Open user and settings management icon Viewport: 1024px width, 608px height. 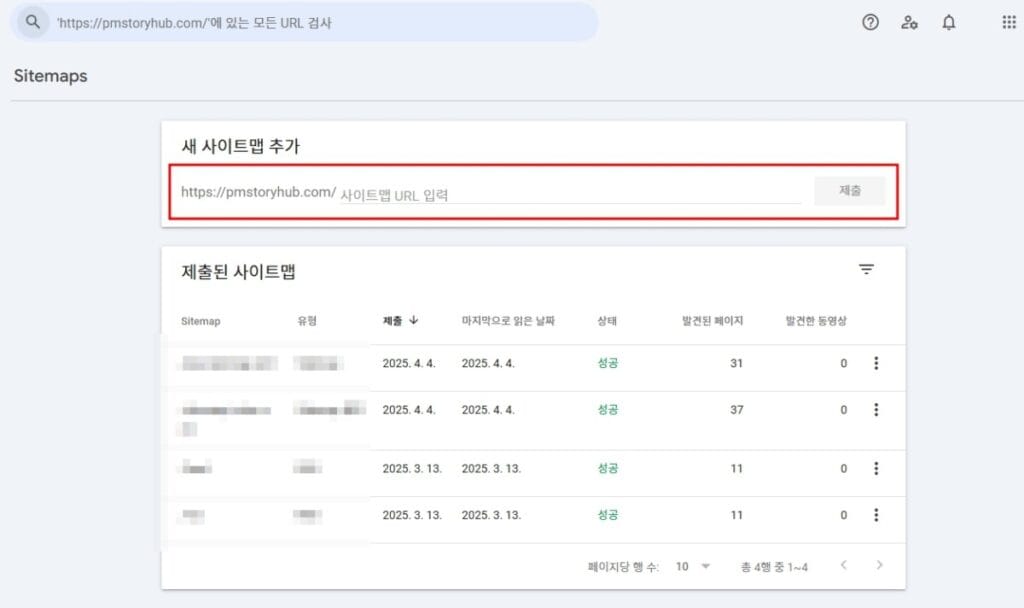tap(909, 22)
